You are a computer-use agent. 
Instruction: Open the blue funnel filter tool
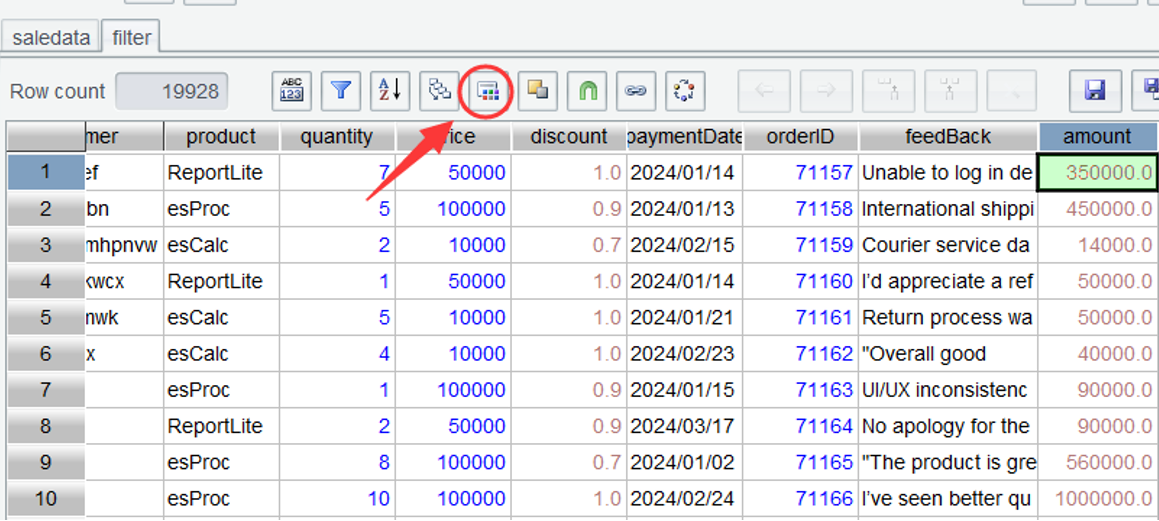tap(341, 91)
